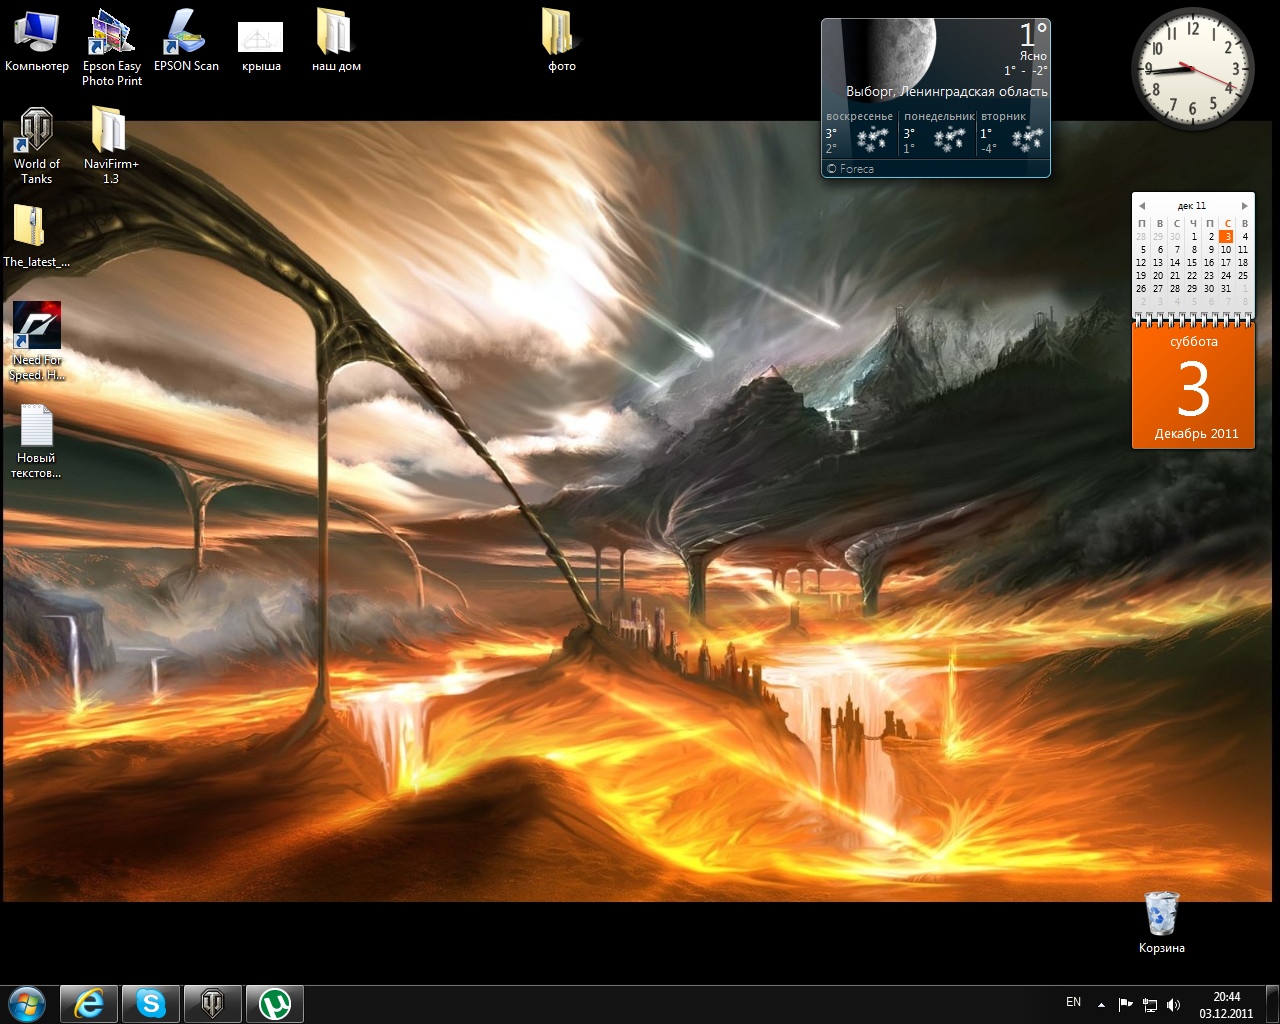Select day 25 in the calendar
The height and width of the screenshot is (1024, 1280).
click(1243, 276)
